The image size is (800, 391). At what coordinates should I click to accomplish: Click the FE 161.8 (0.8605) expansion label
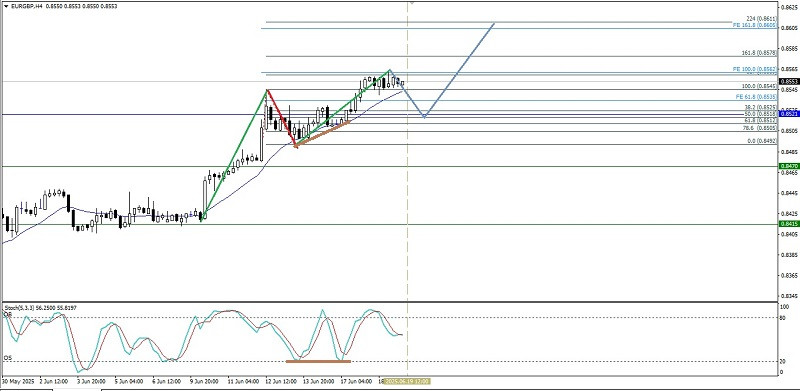(756, 25)
